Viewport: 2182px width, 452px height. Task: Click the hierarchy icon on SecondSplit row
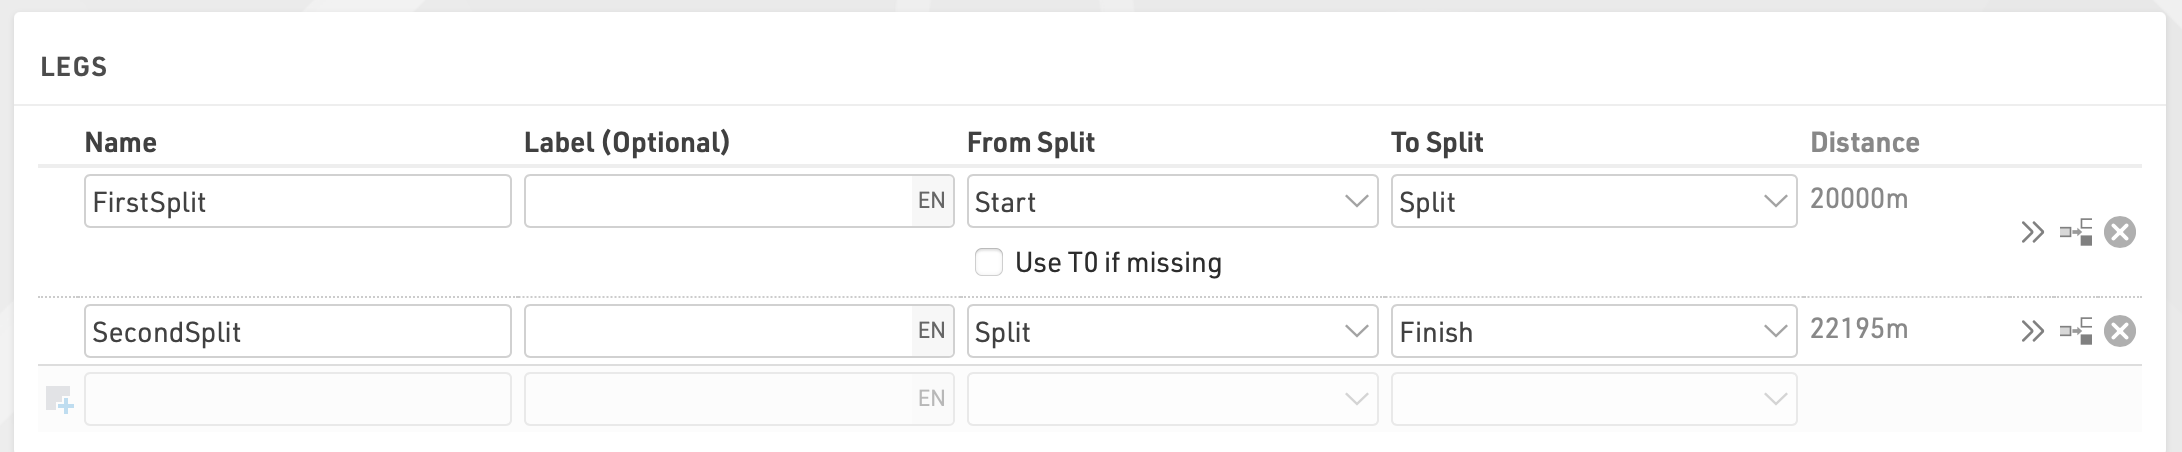click(2076, 331)
